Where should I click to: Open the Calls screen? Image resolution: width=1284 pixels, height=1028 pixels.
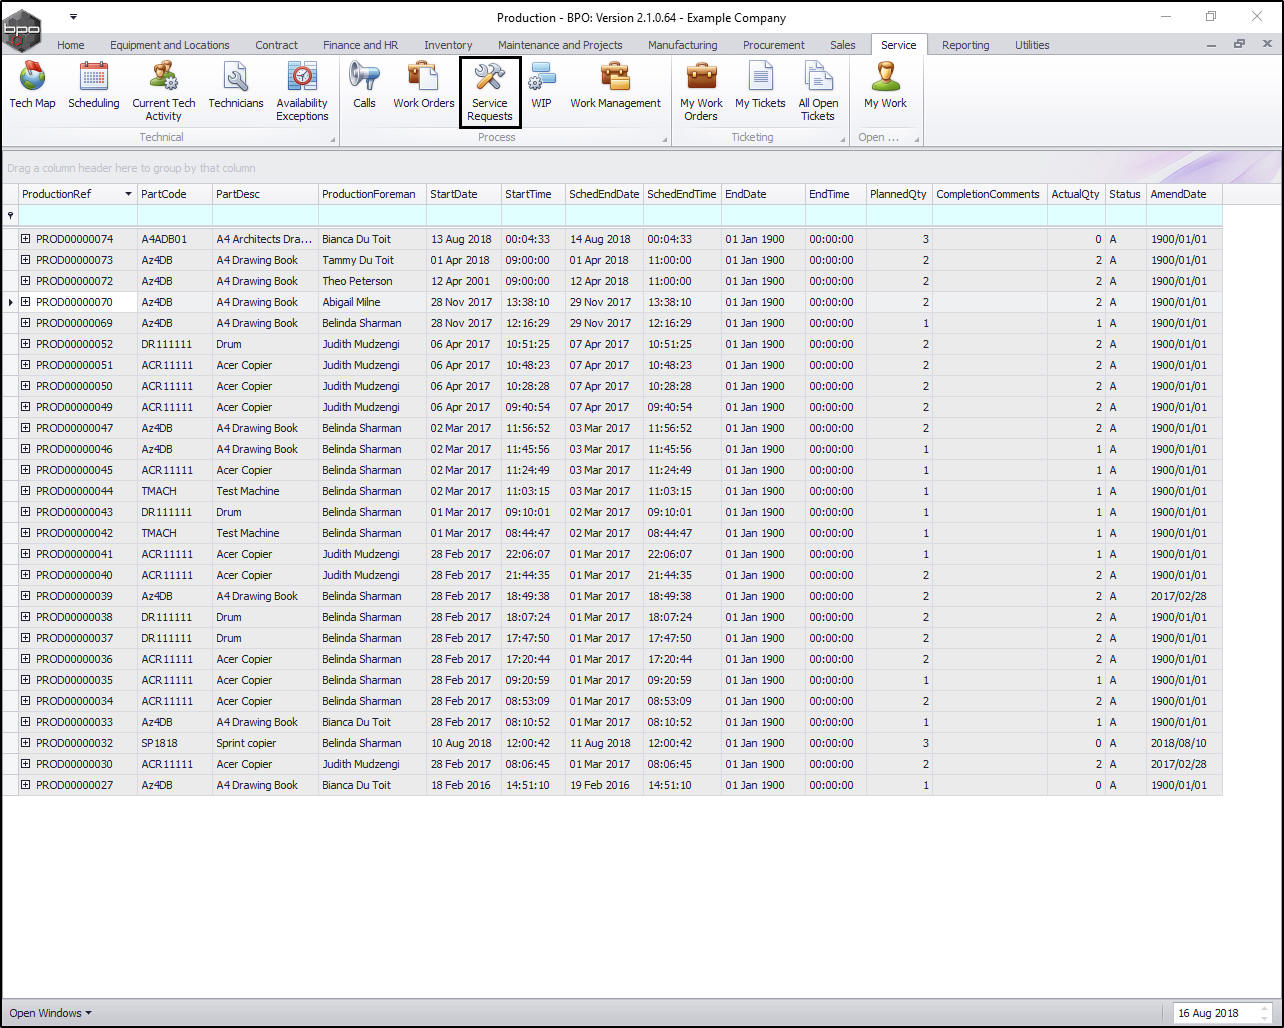point(364,85)
